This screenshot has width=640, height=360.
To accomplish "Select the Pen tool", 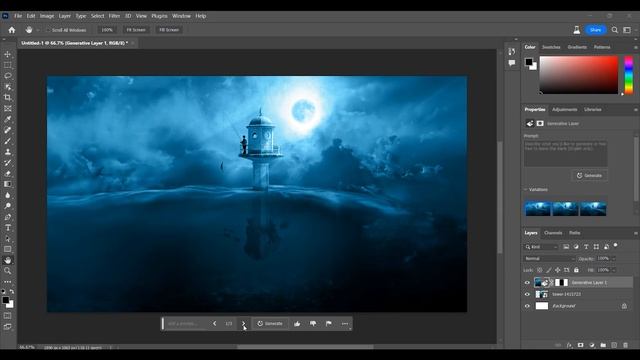I will pos(7,217).
